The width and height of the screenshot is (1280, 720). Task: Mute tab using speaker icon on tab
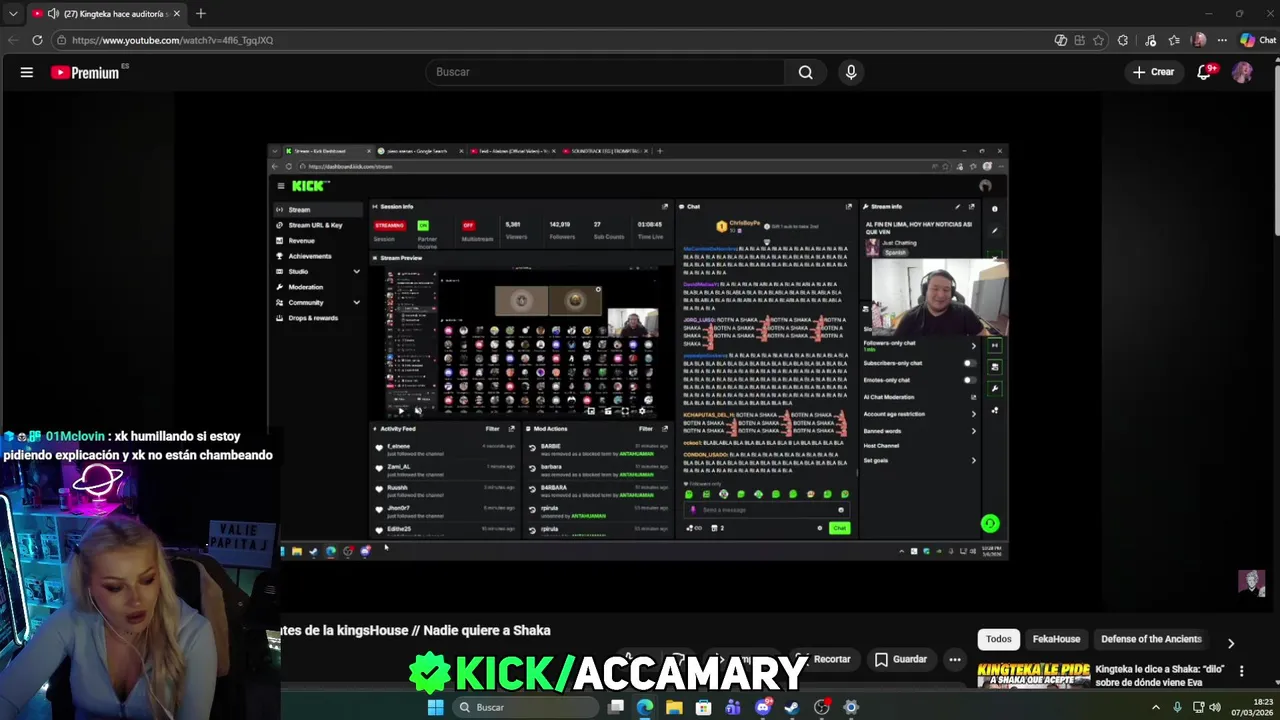(x=53, y=14)
